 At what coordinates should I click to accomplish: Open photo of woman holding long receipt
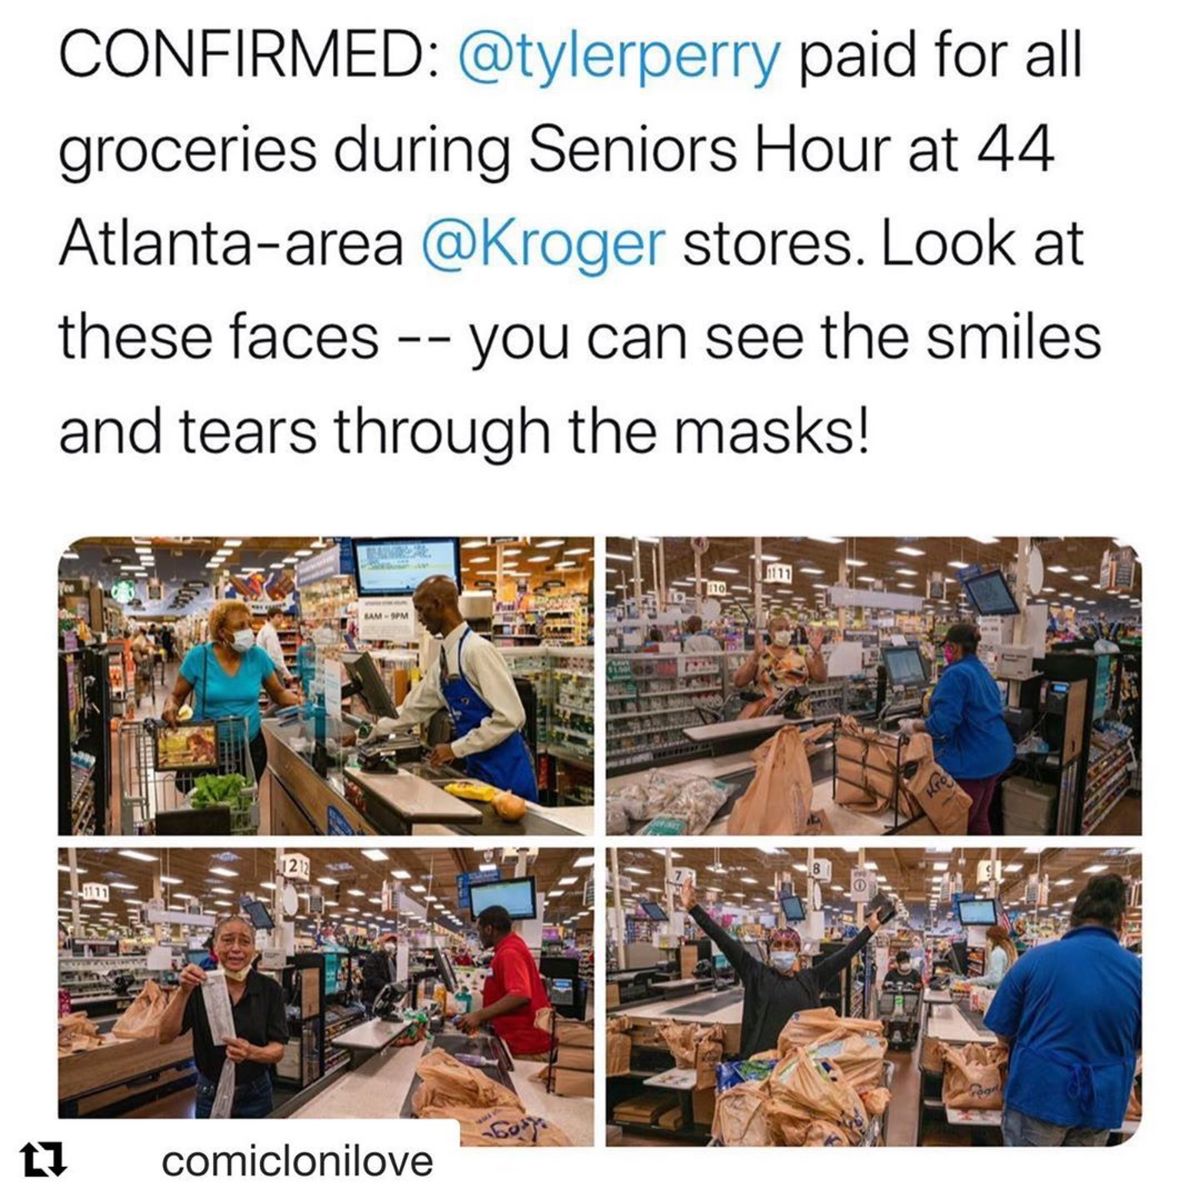(x=326, y=996)
